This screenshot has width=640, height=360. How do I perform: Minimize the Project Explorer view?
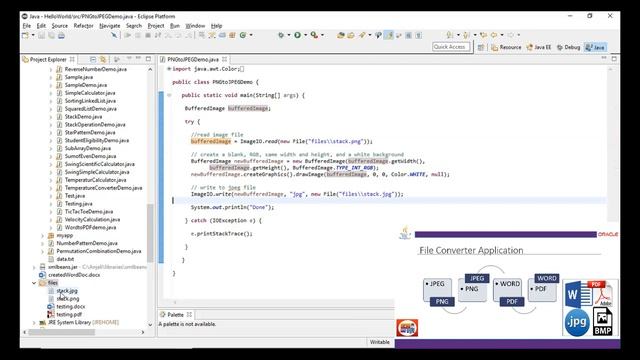pos(138,59)
